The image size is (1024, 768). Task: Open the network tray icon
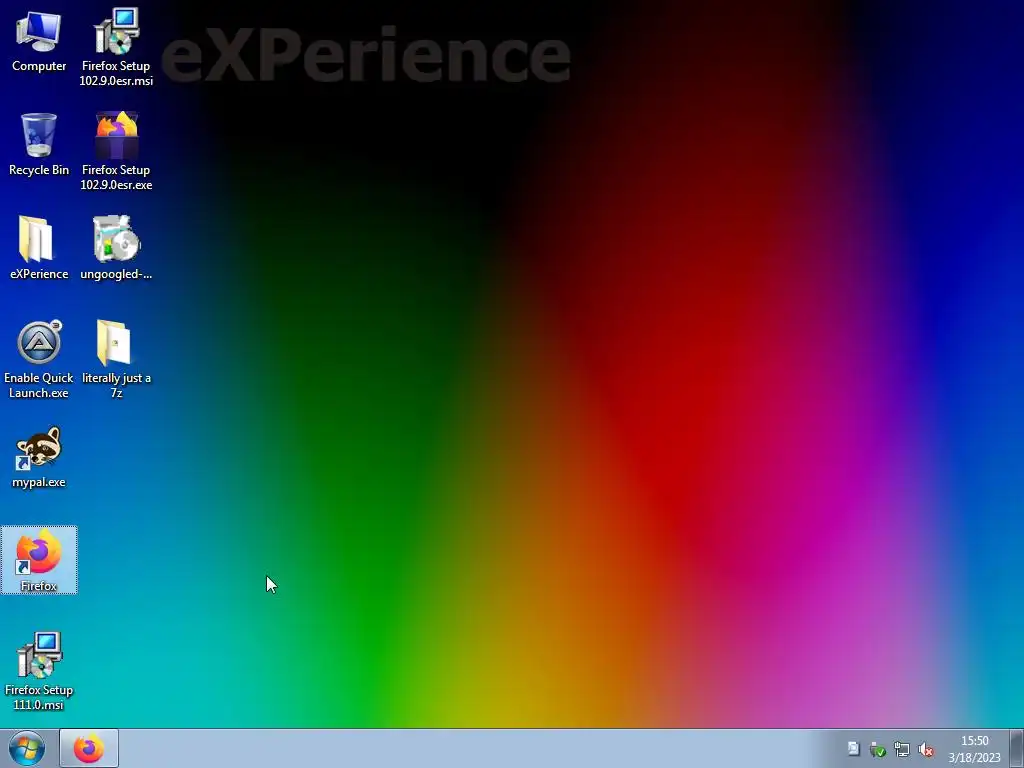(x=902, y=750)
